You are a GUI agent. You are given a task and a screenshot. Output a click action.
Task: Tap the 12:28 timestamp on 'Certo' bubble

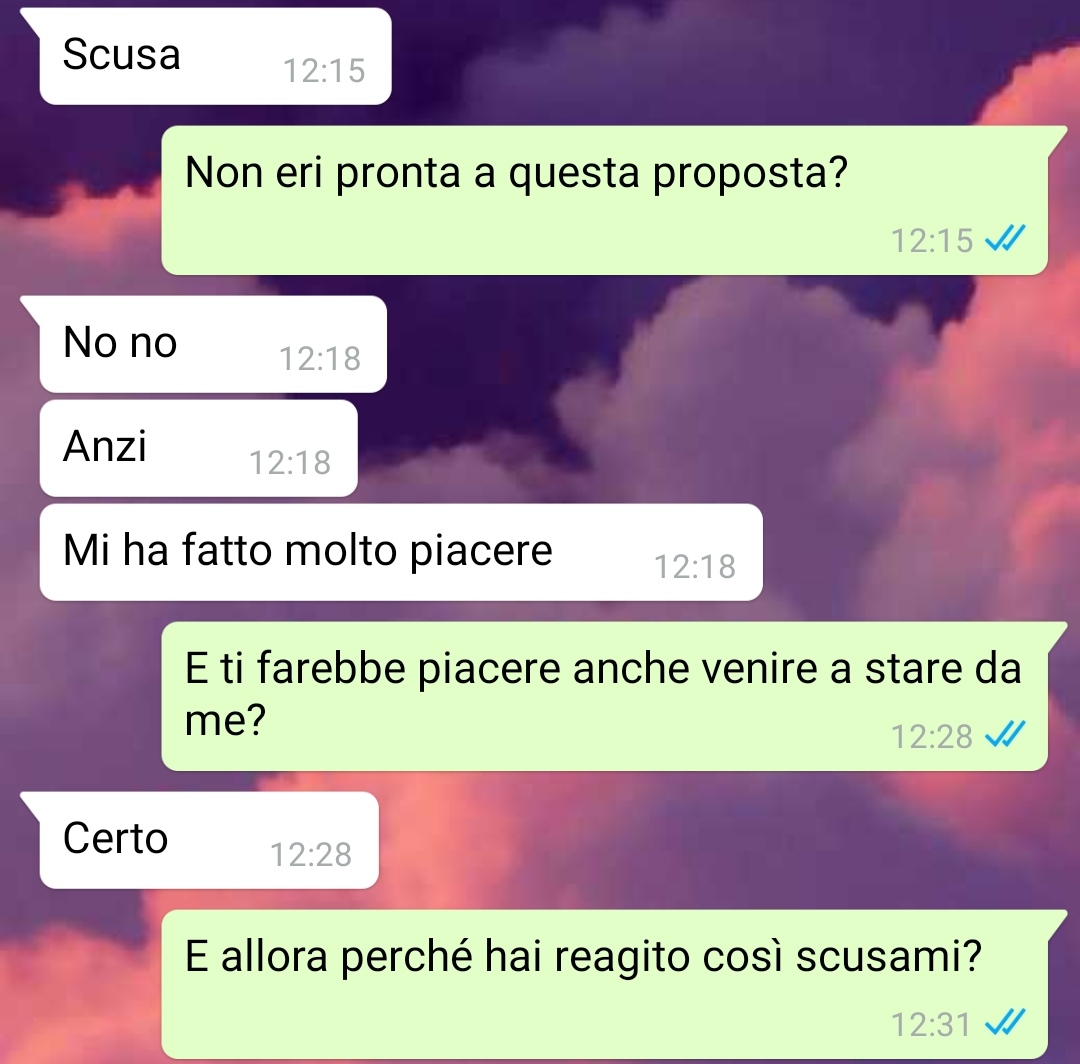[x=311, y=855]
